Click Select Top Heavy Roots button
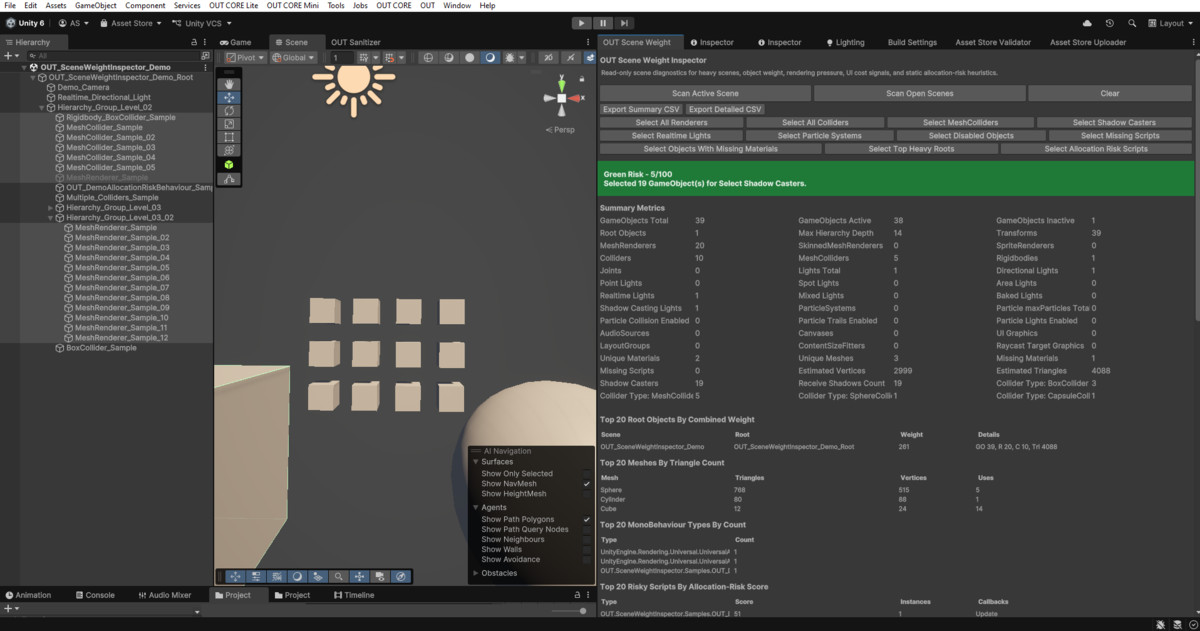 (x=911, y=148)
